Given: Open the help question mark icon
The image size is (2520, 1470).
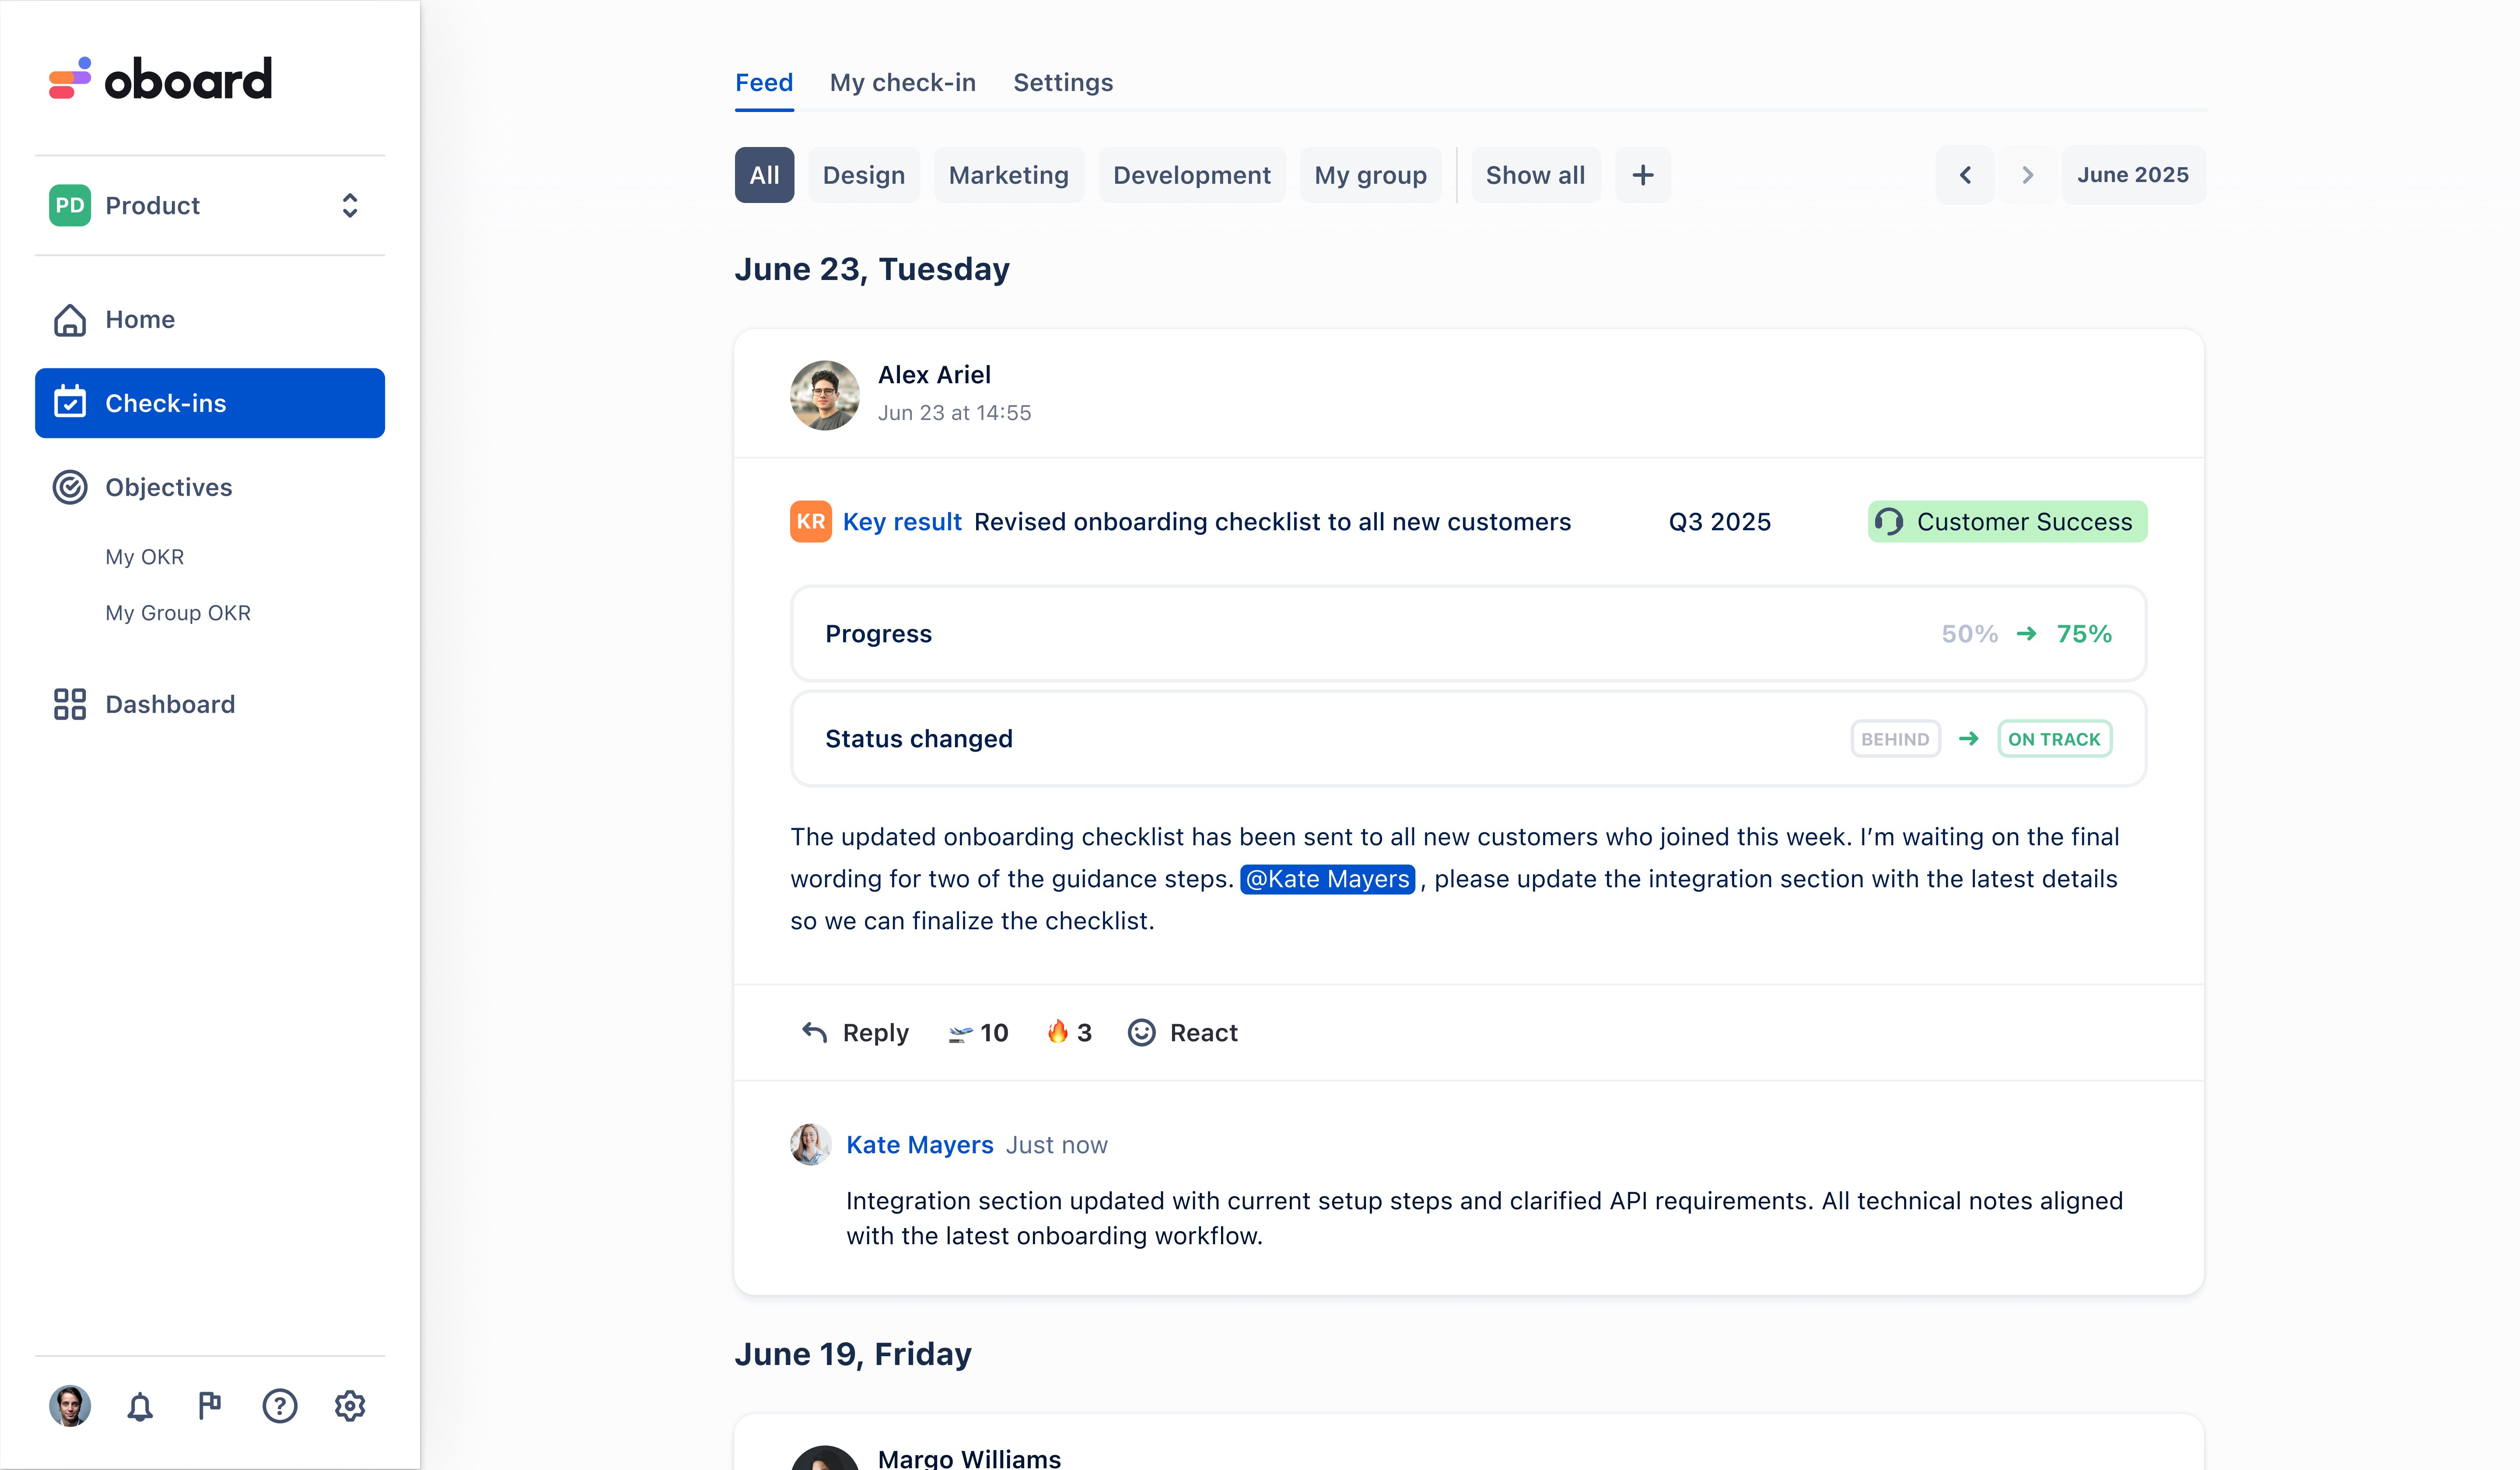Looking at the screenshot, I should click(x=279, y=1406).
